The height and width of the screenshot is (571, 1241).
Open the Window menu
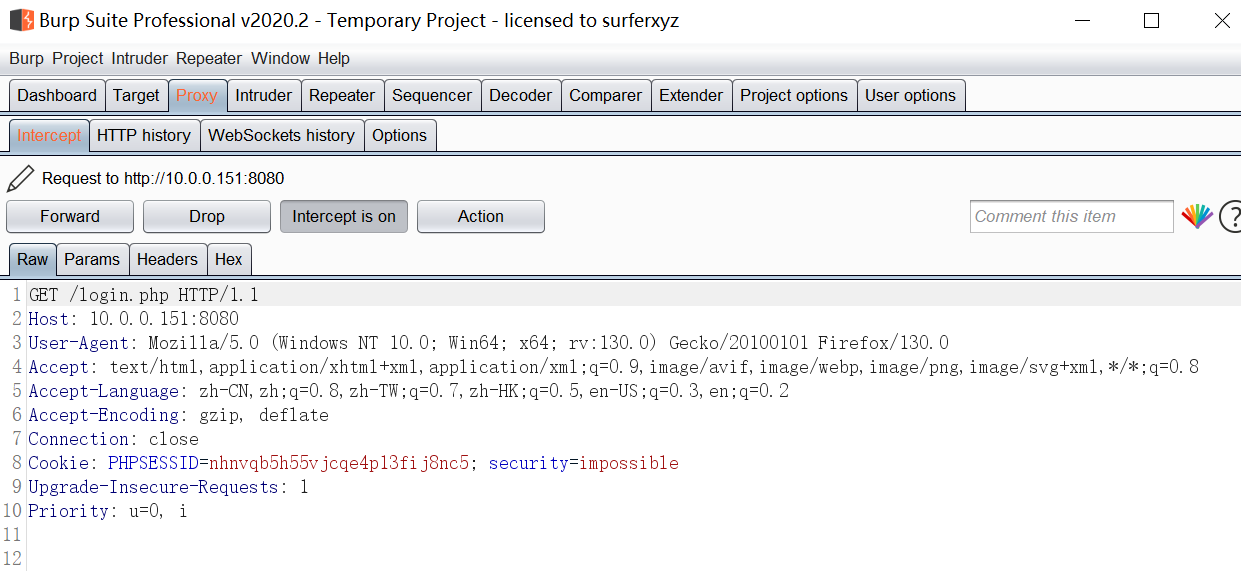pyautogui.click(x=280, y=58)
